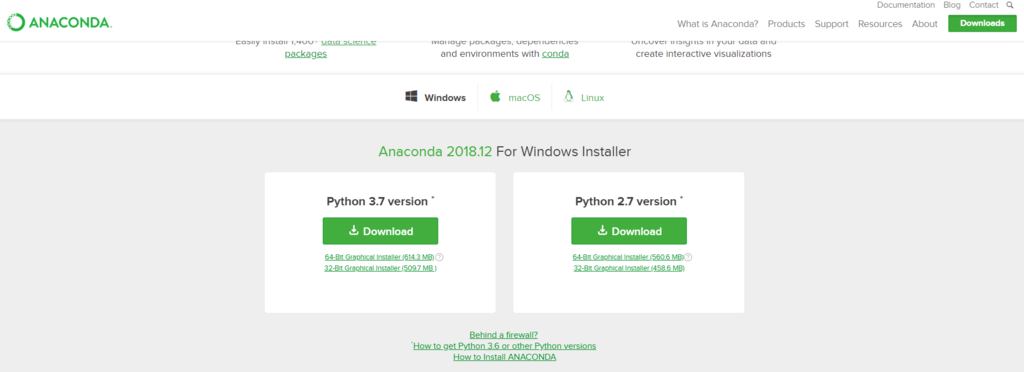This screenshot has height=372, width=1024.
Task: Click the conda link
Action: point(555,54)
